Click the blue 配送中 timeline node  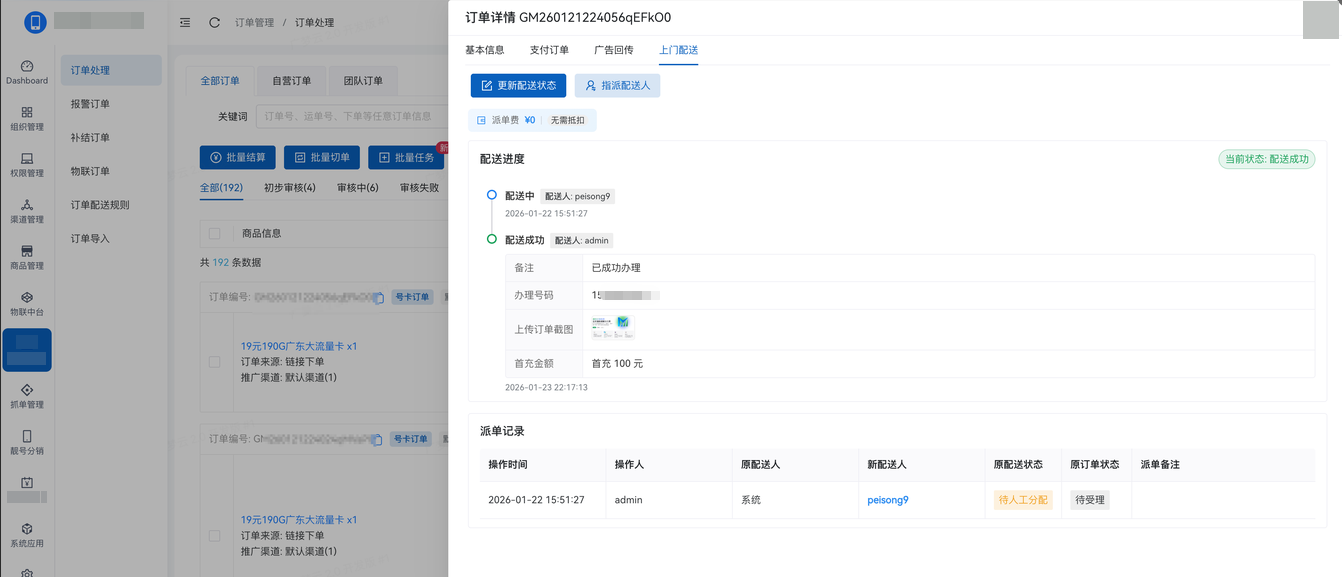click(x=492, y=195)
